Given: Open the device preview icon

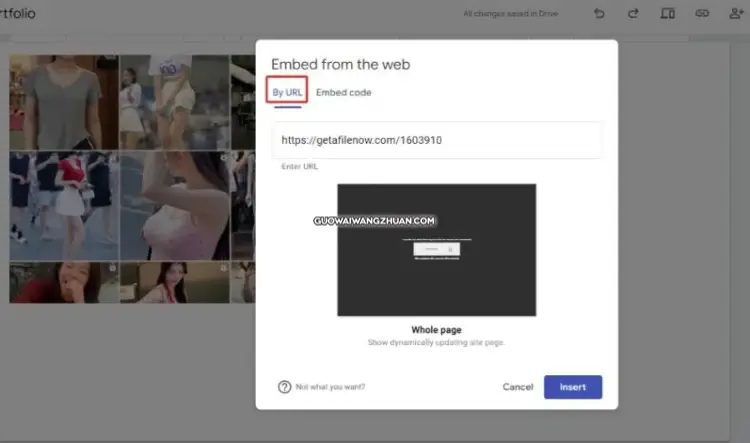Looking at the screenshot, I should [667, 13].
